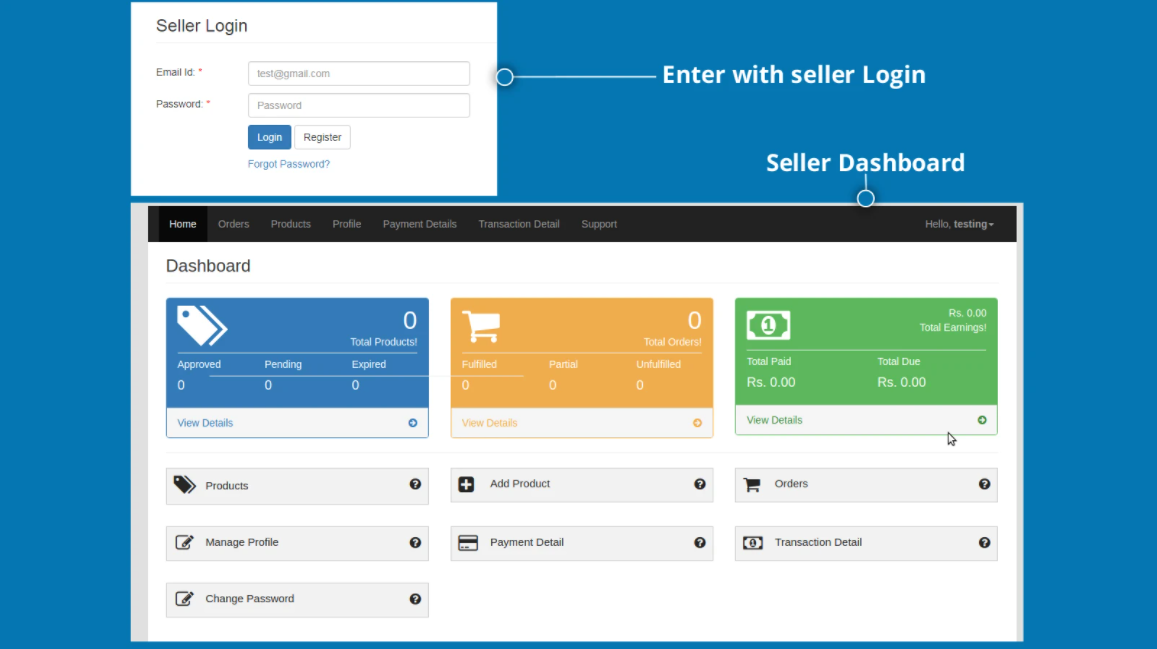Click the price tags icon in Total Products card
The height and width of the screenshot is (649, 1157).
pos(201,326)
